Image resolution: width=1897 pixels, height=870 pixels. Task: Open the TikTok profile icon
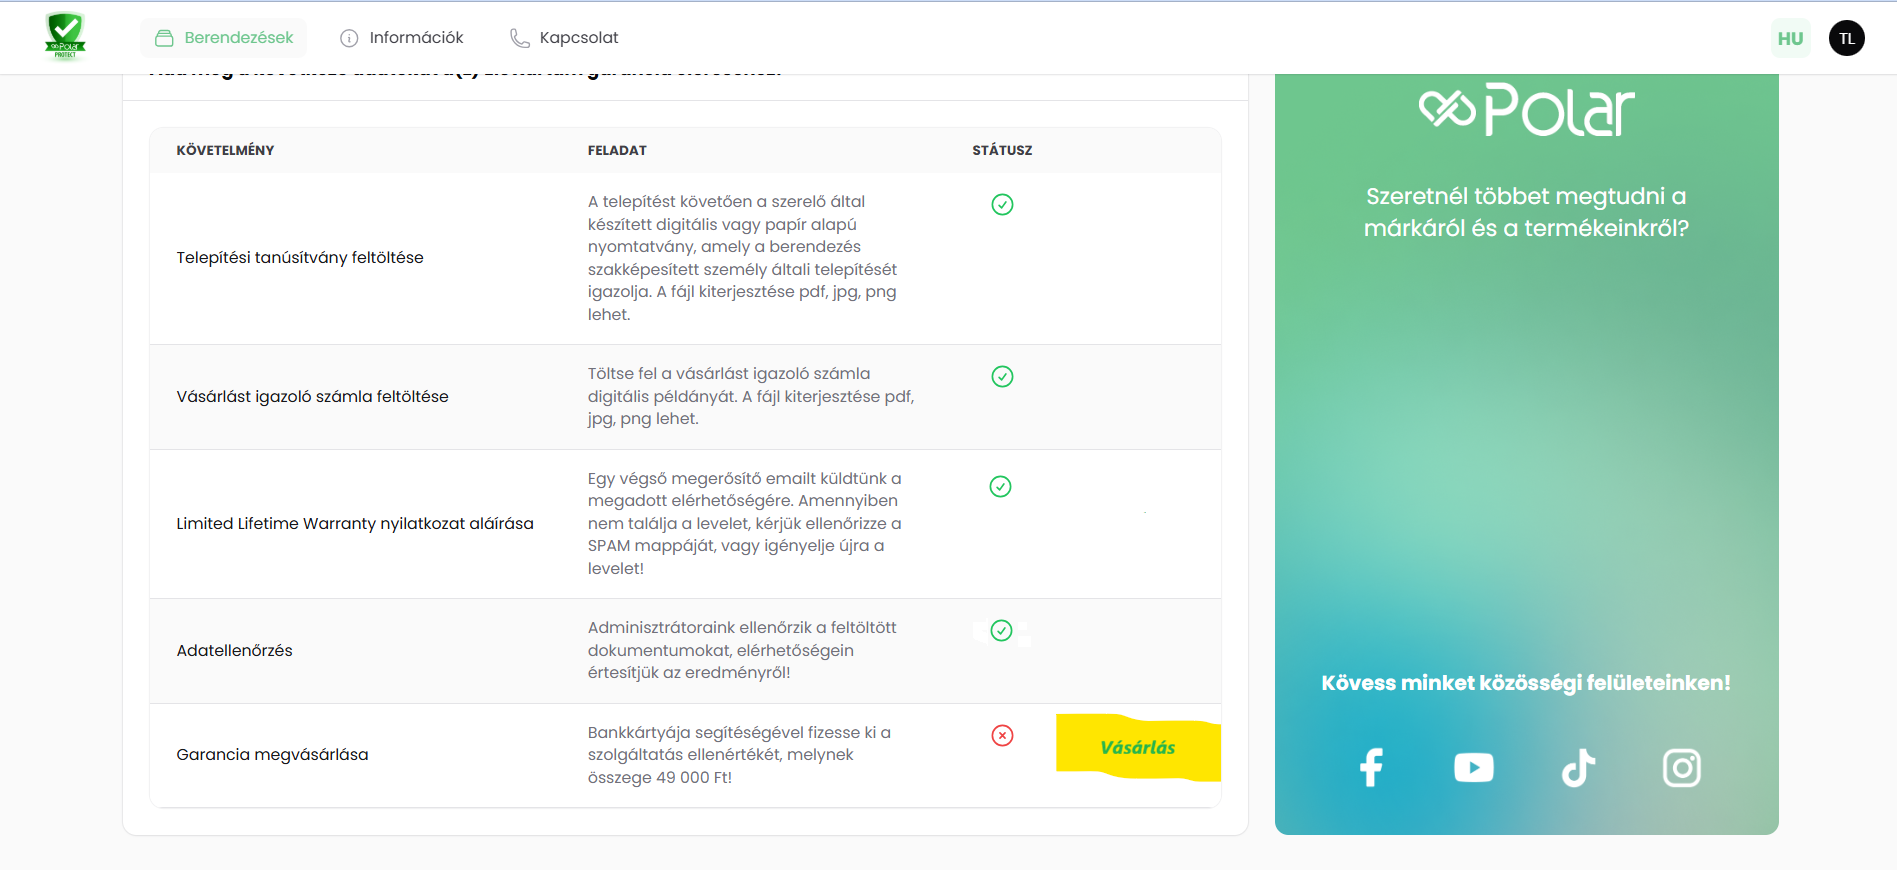pyautogui.click(x=1578, y=767)
